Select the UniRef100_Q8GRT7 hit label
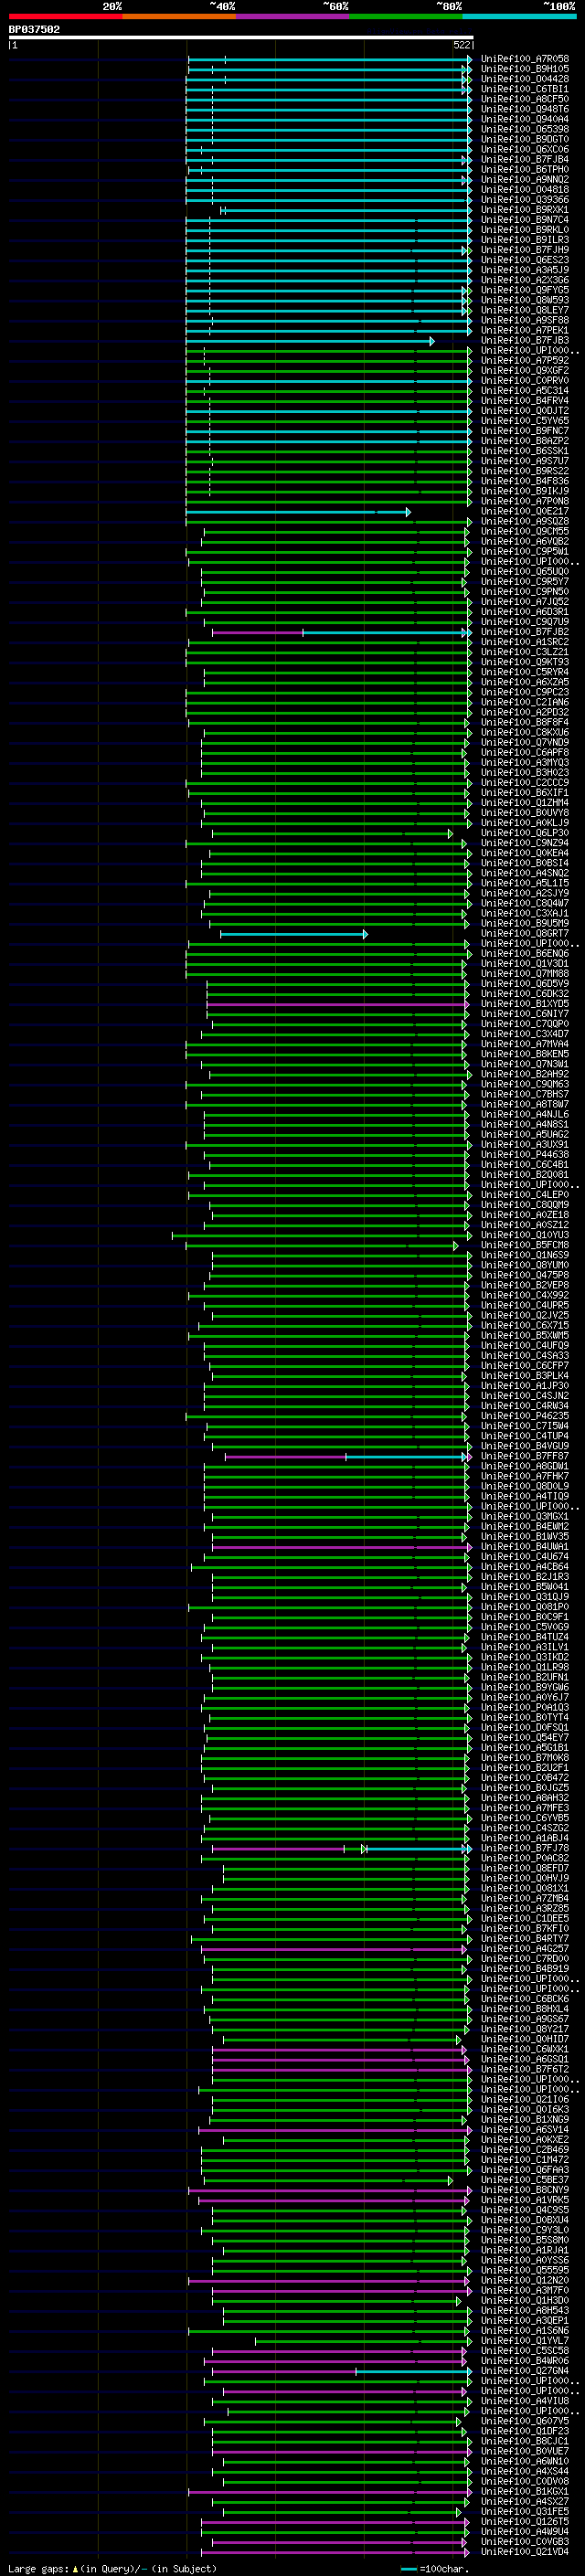Screen dimensions: 585x2576 coord(525,933)
